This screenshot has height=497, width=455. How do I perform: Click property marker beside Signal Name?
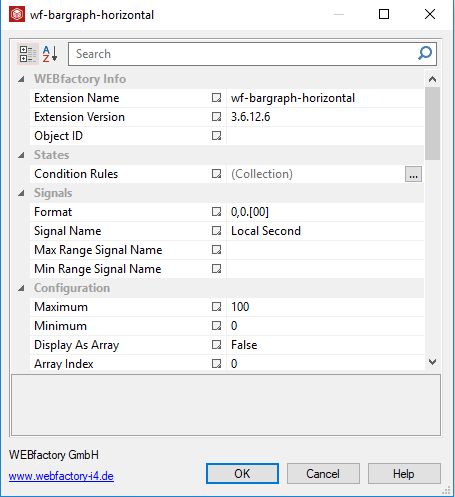pyautogui.click(x=216, y=231)
